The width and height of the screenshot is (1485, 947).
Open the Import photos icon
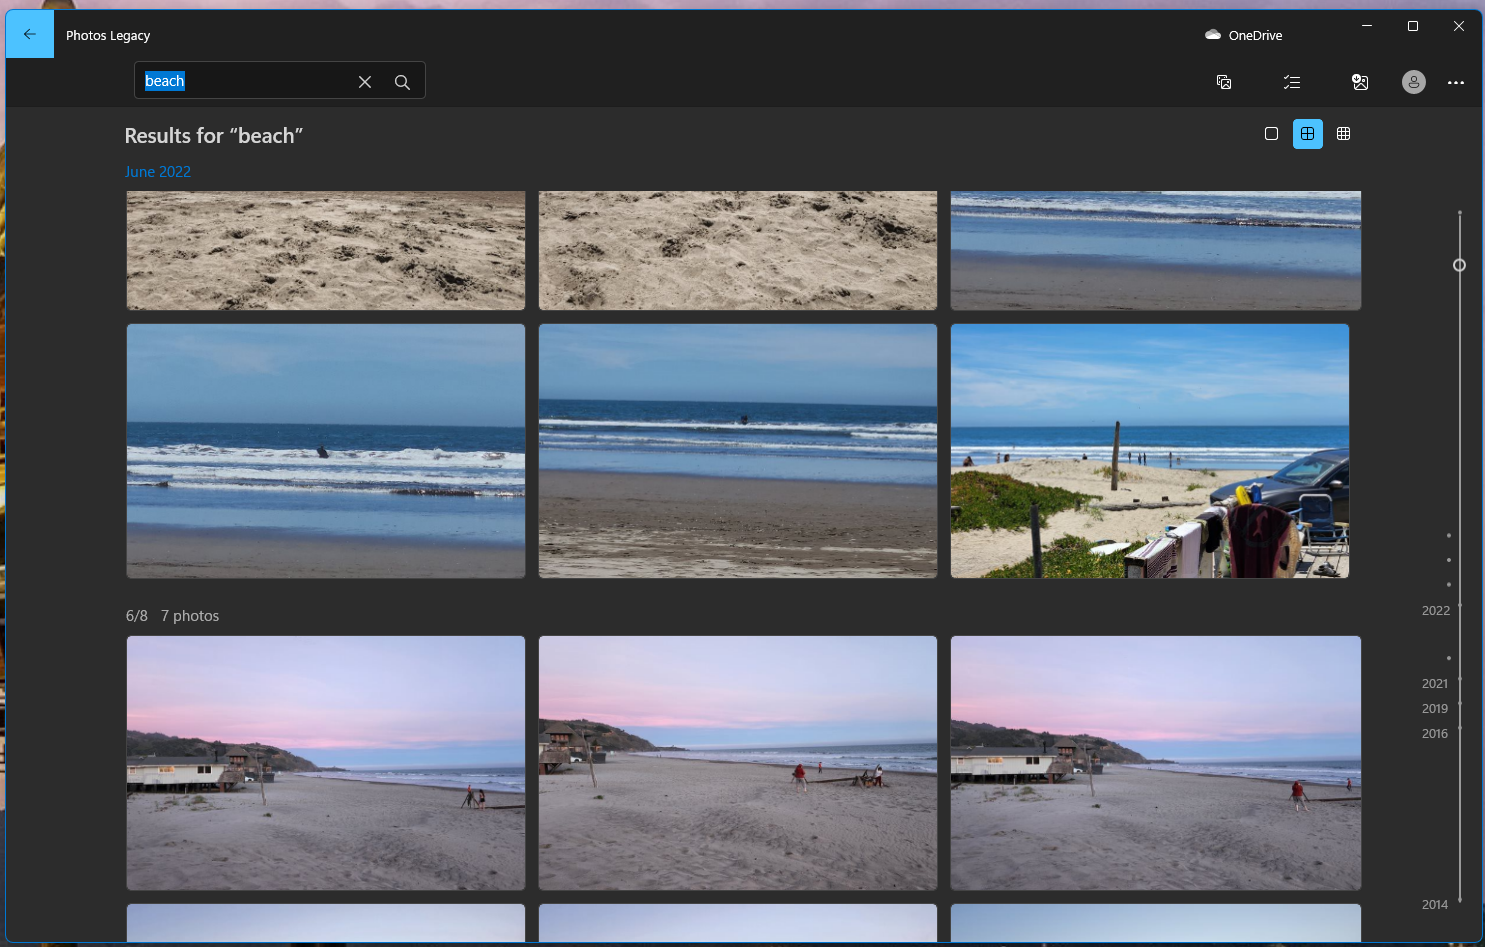tap(1360, 82)
